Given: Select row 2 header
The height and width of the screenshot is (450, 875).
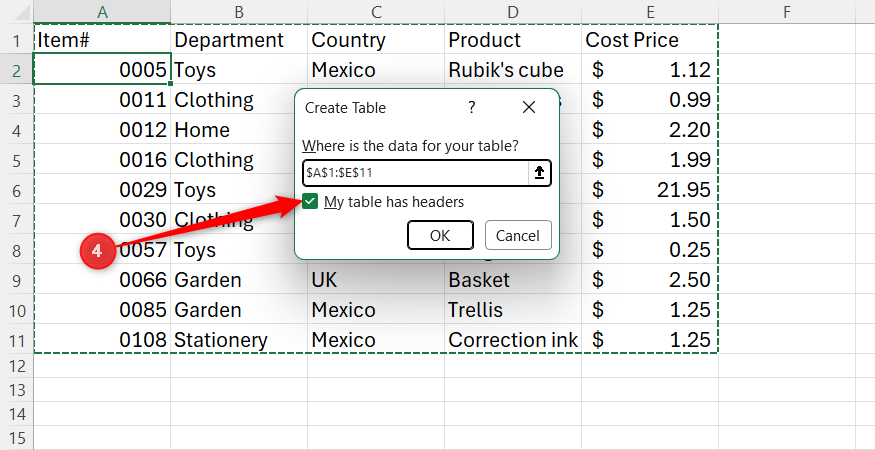Looking at the screenshot, I should (x=17, y=70).
